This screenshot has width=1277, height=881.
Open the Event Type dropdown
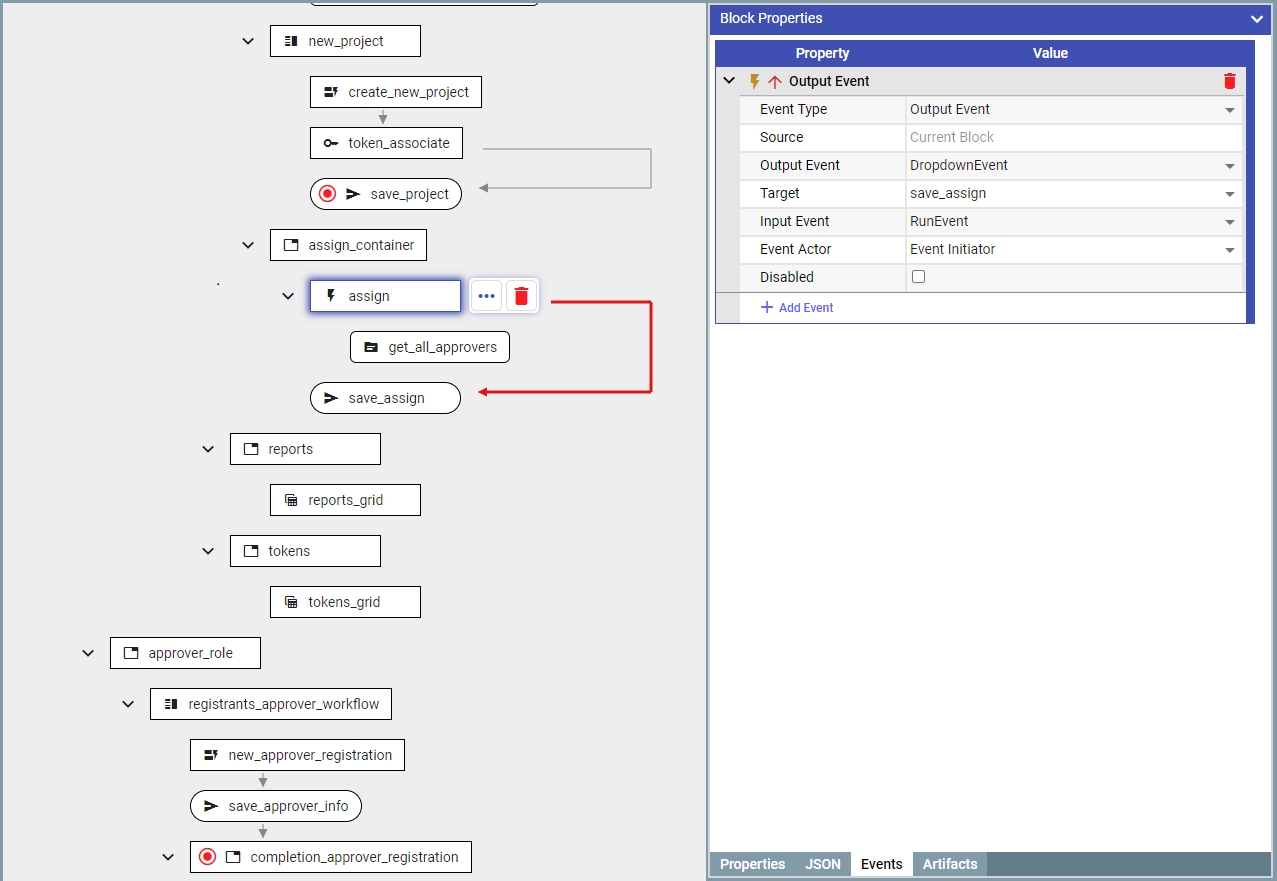(x=1230, y=110)
